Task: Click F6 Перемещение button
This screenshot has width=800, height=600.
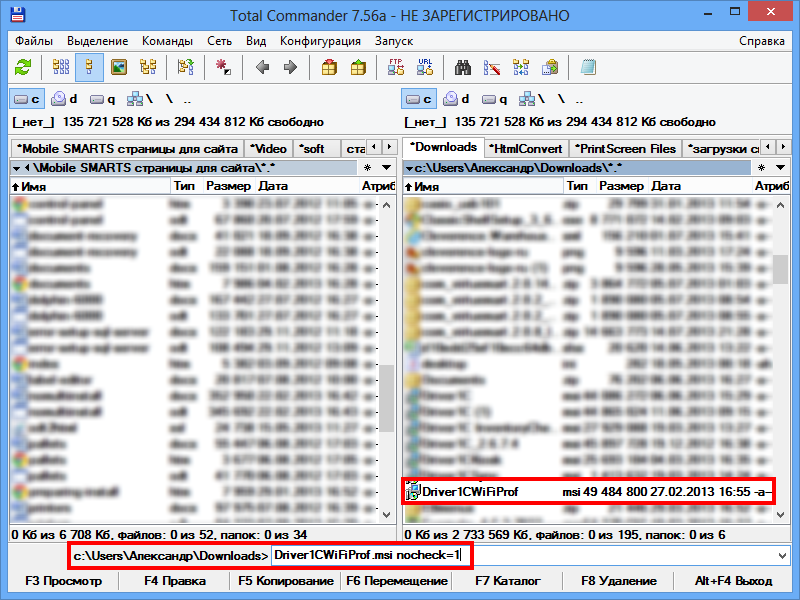Action: pyautogui.click(x=397, y=581)
